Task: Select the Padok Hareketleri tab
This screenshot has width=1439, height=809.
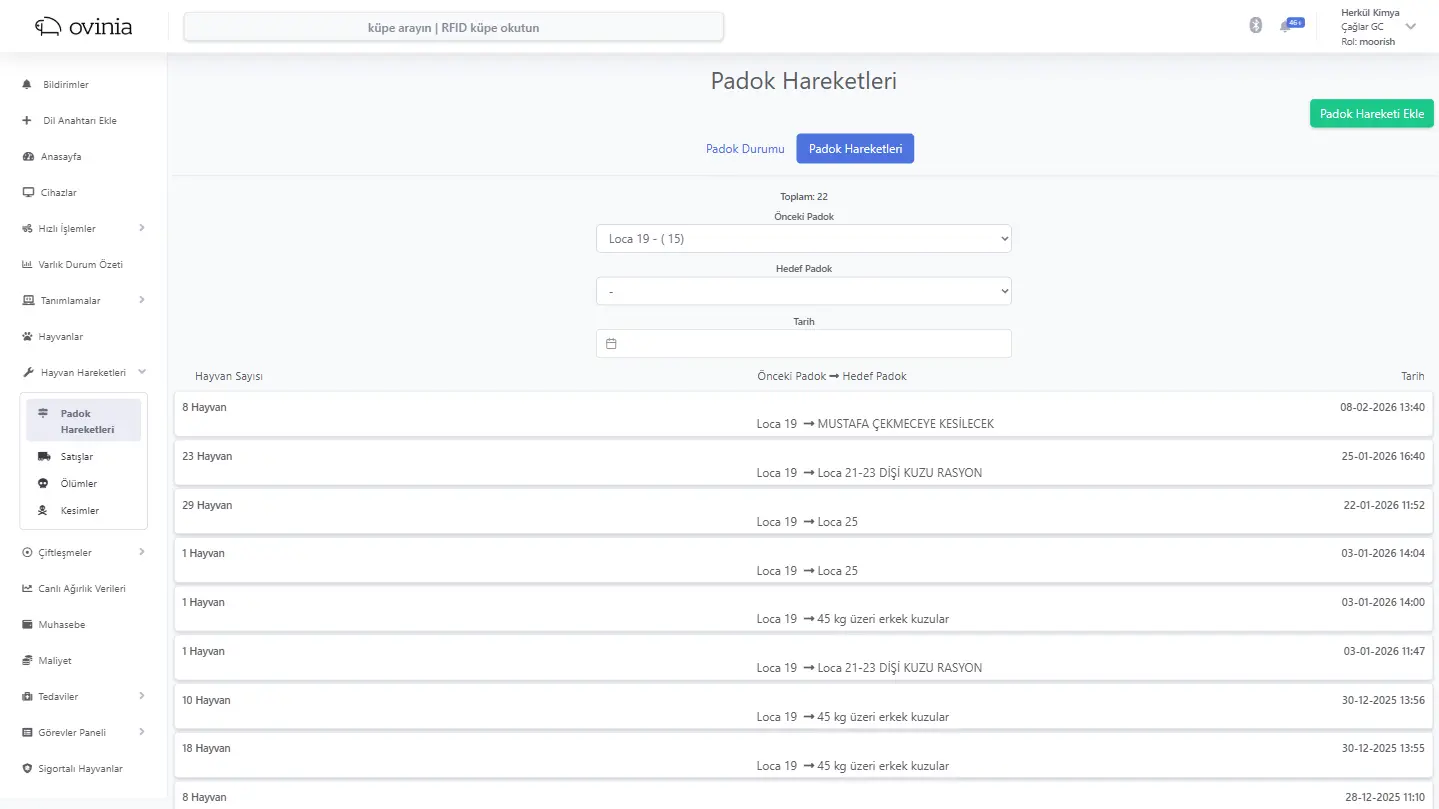Action: [x=855, y=149]
